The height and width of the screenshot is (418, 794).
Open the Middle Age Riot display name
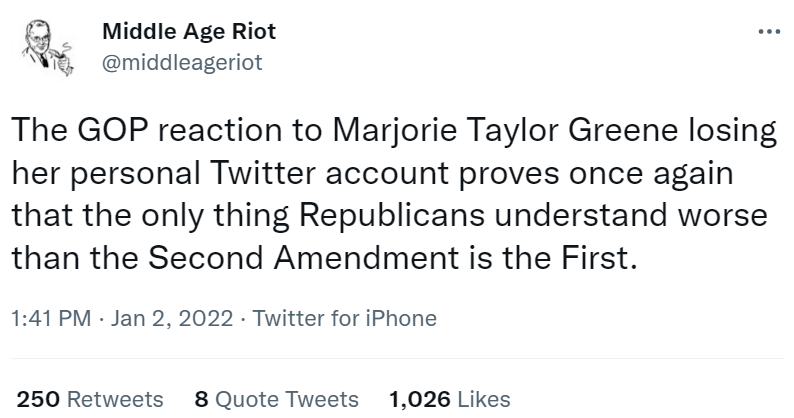pos(190,31)
